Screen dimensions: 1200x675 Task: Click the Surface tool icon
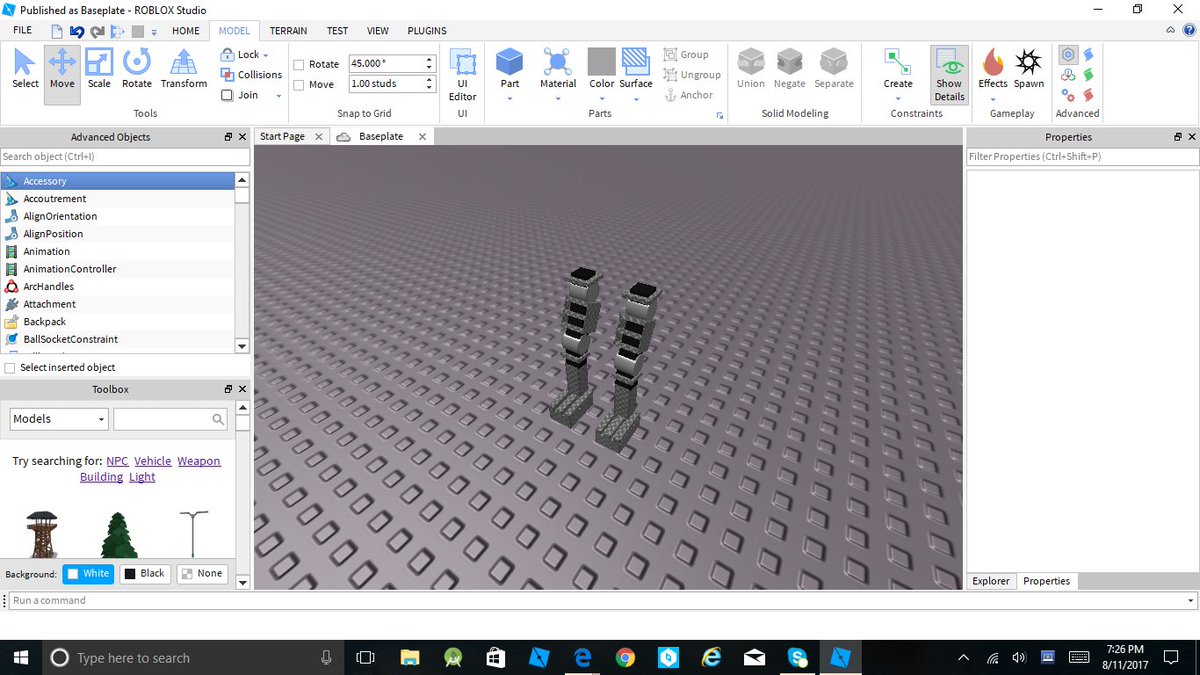(636, 62)
